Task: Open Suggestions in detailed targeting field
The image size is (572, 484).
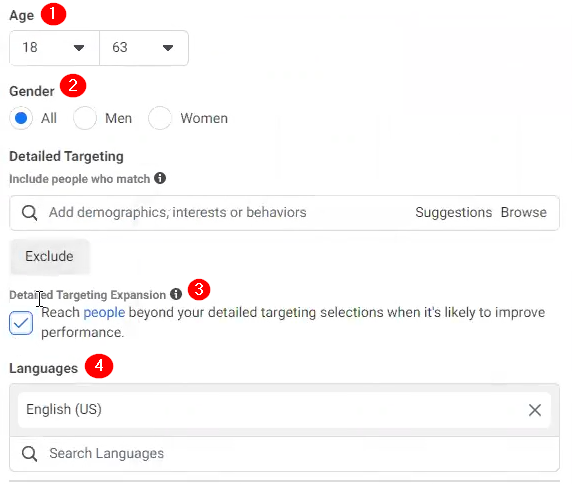Action: (453, 212)
